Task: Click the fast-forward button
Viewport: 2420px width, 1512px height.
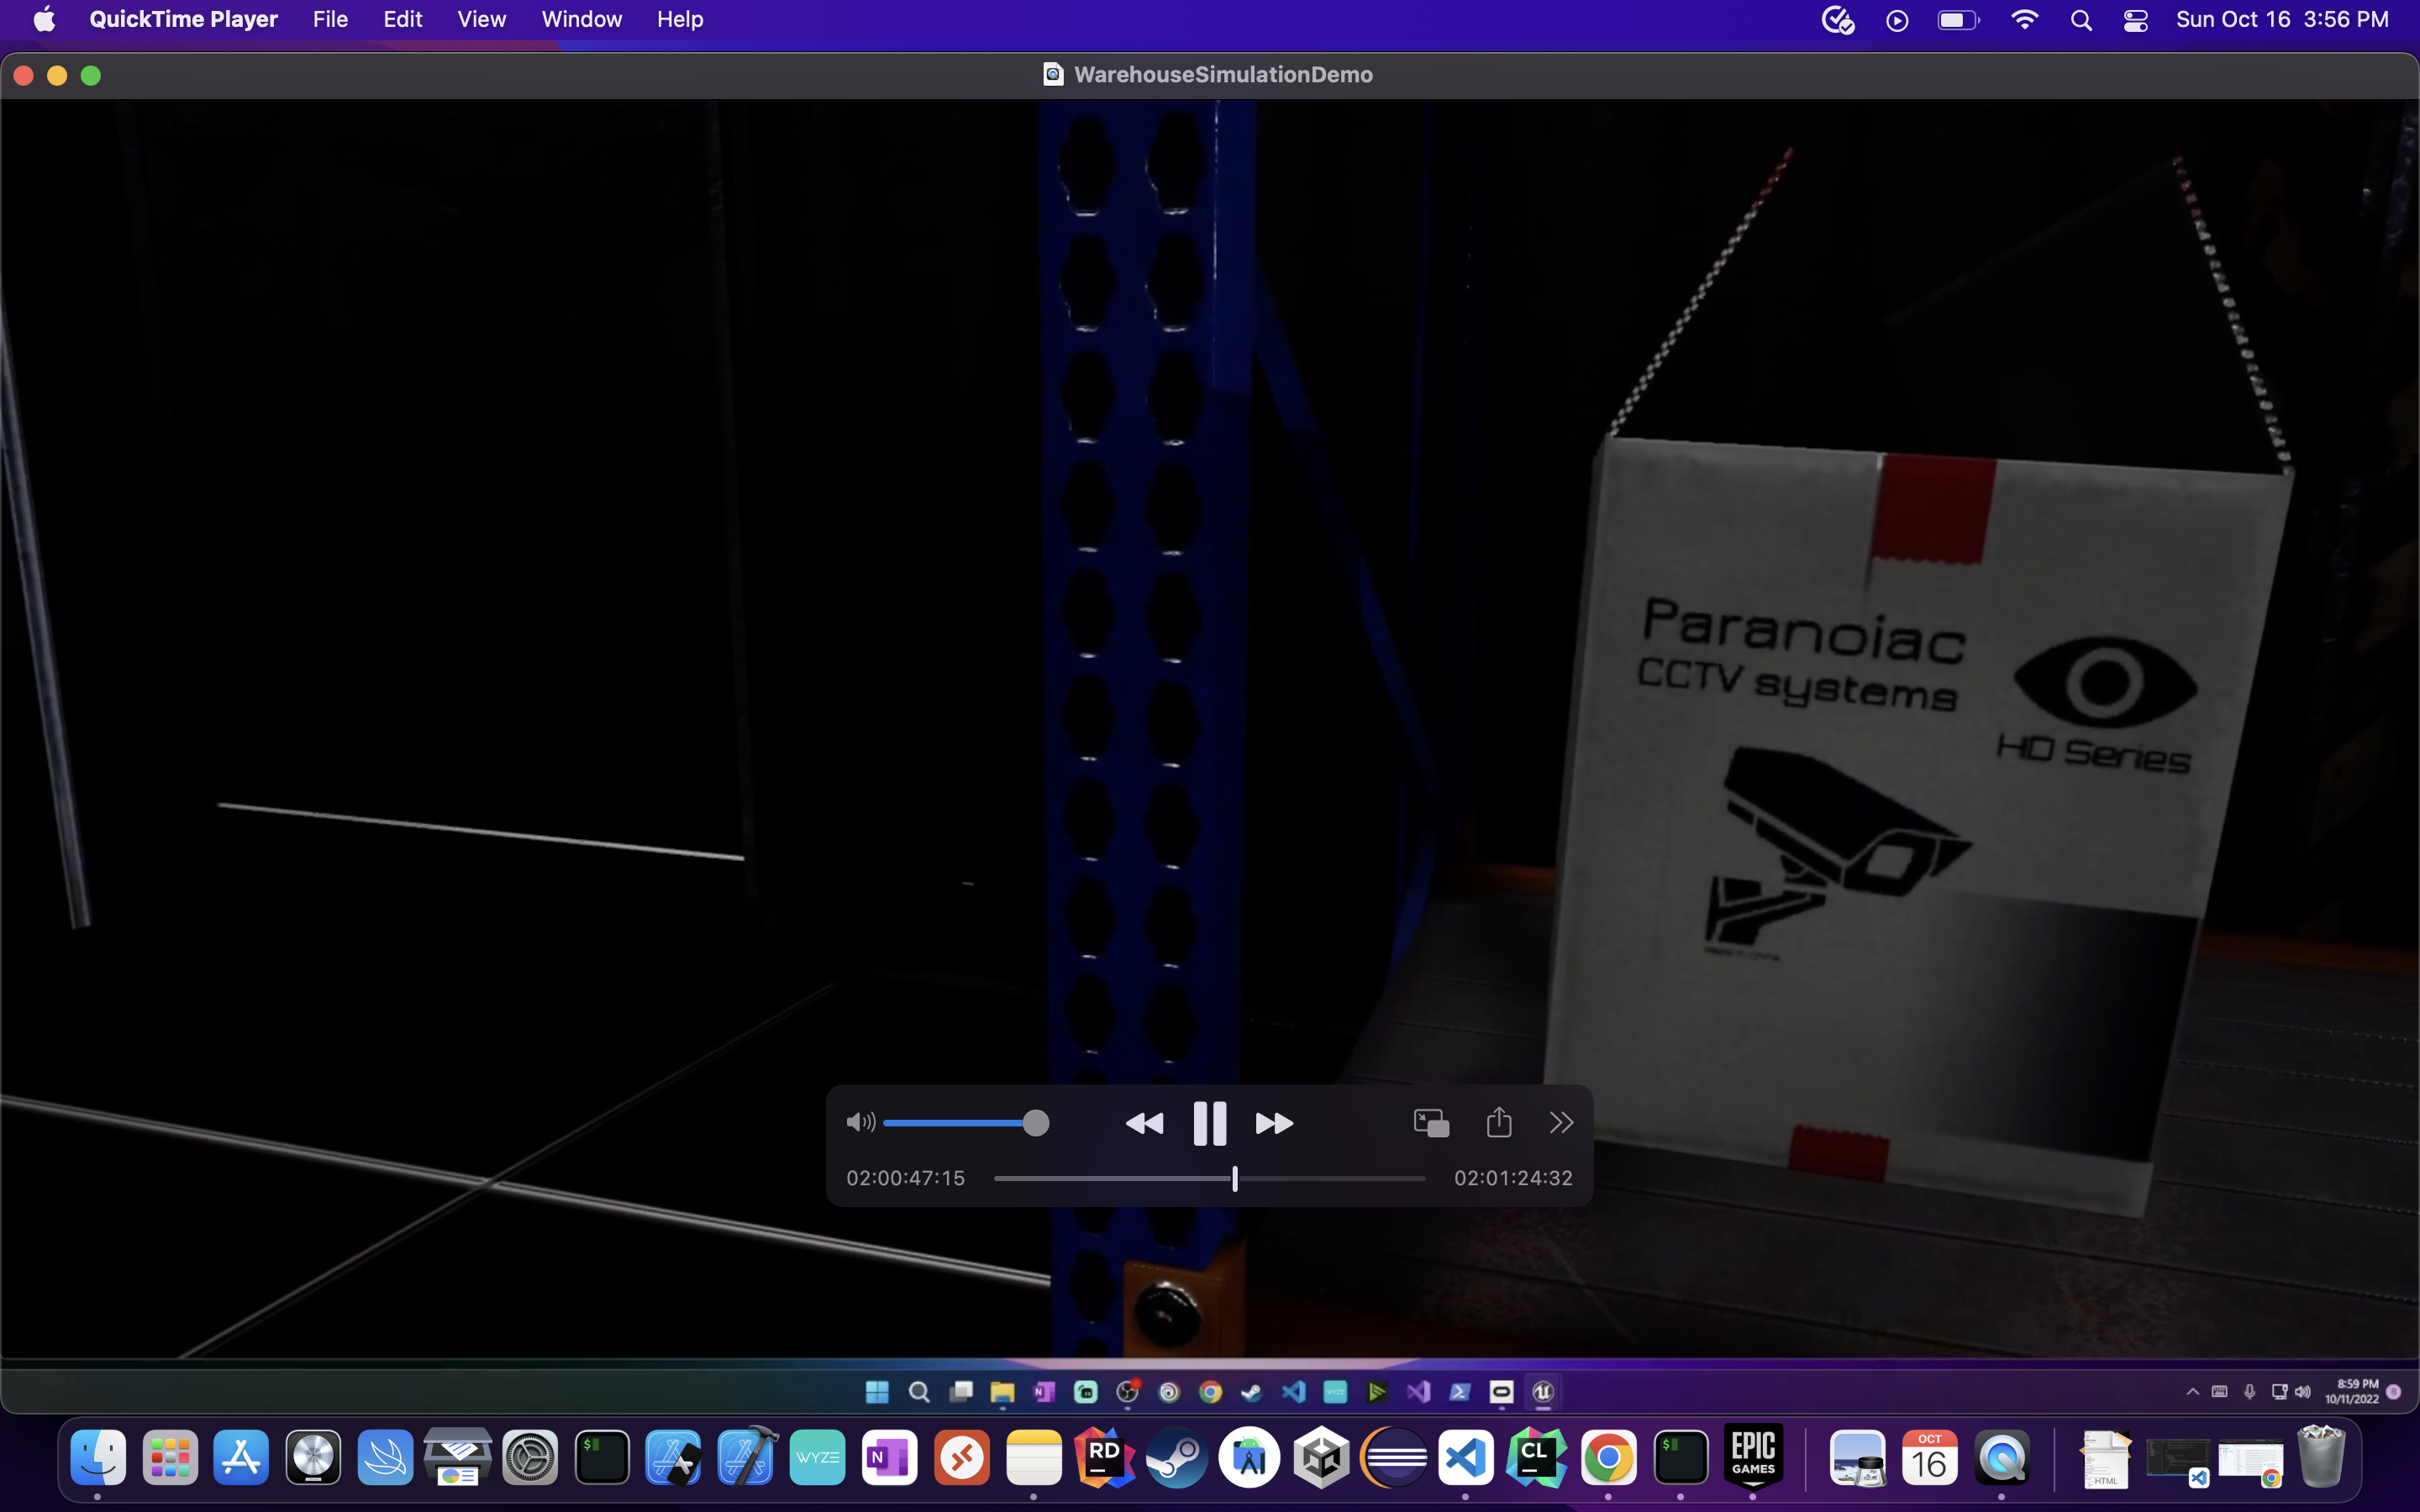Action: coord(1274,1124)
